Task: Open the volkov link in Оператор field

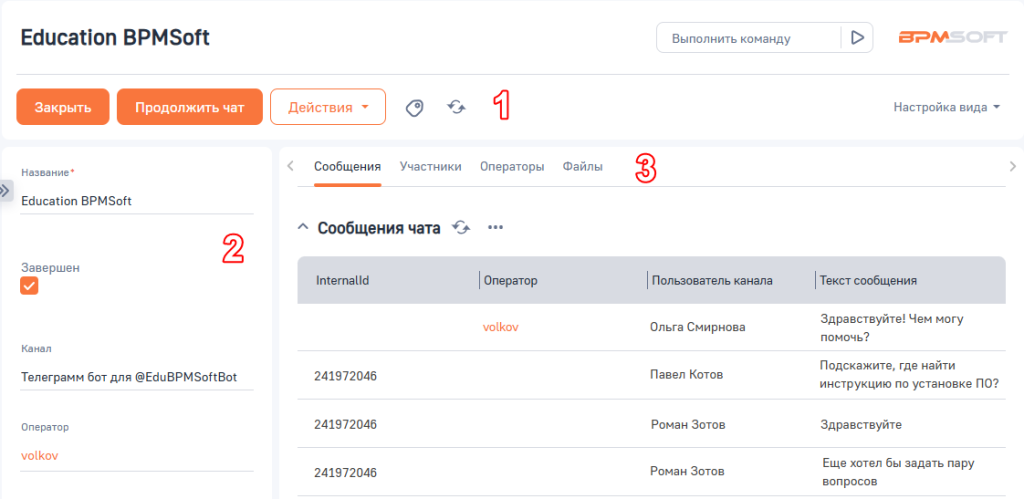Action: click(40, 456)
